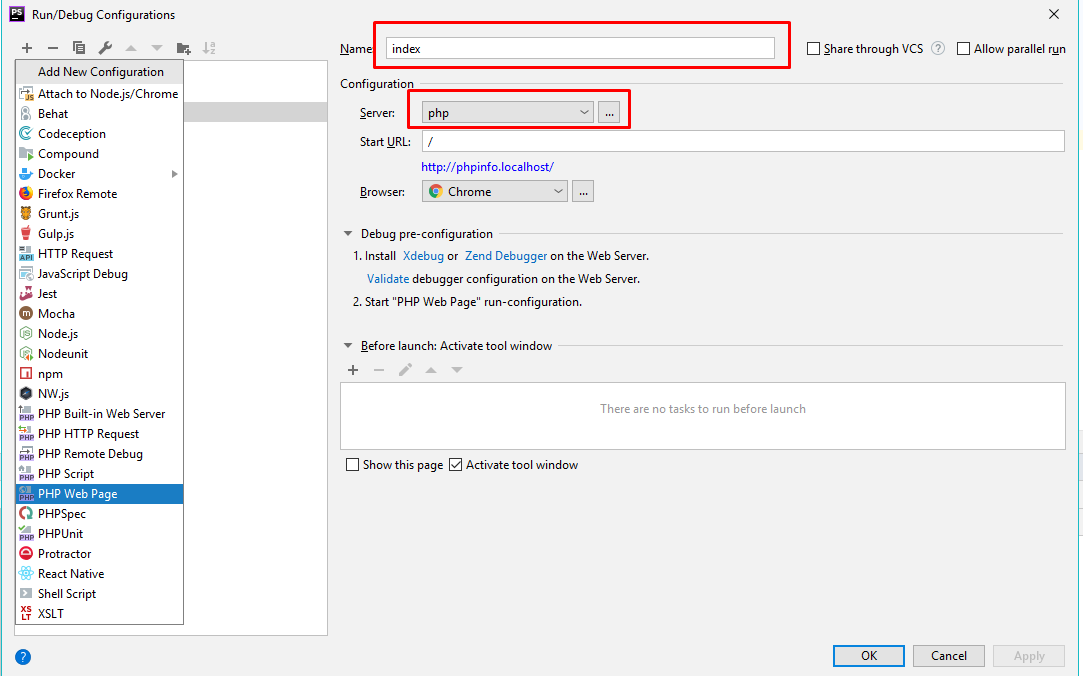Click the Sort Configurations alphabetically icon
The width and height of the screenshot is (1083, 676).
[x=209, y=48]
